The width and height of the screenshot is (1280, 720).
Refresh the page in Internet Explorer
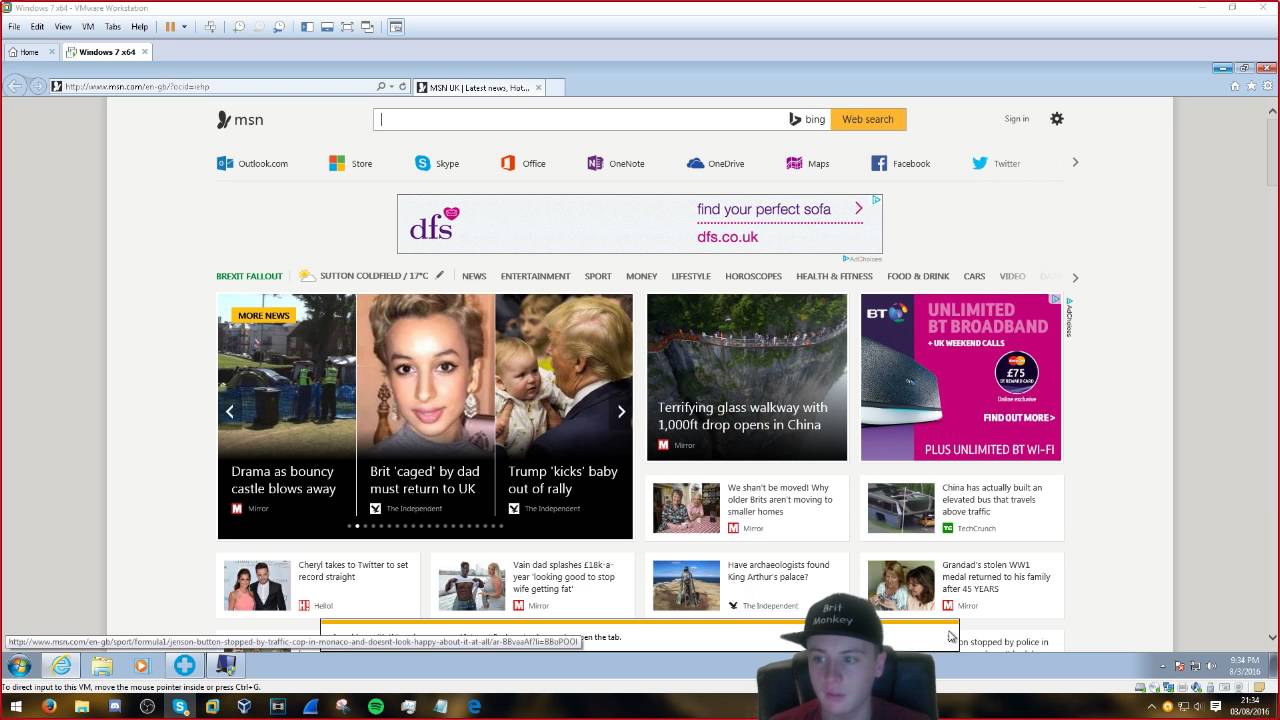coord(403,87)
